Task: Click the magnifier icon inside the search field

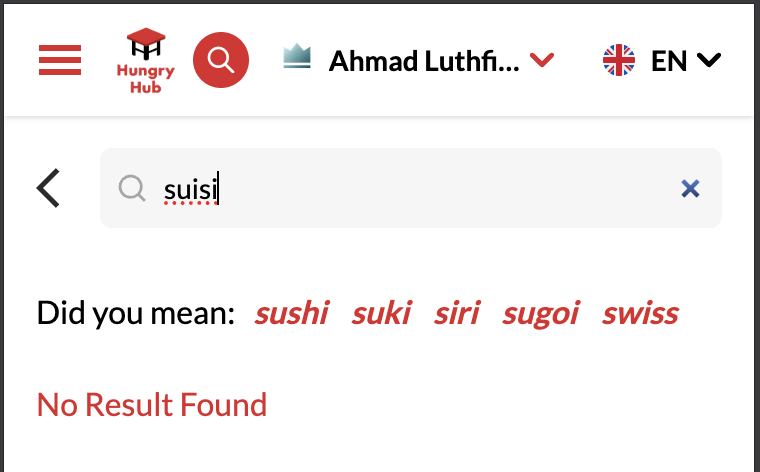Action: tap(132, 188)
